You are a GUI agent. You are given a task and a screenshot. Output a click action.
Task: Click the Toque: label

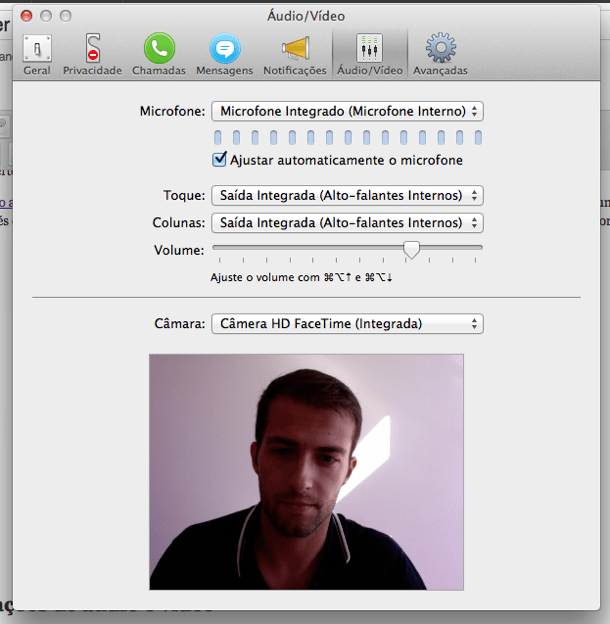click(x=184, y=195)
